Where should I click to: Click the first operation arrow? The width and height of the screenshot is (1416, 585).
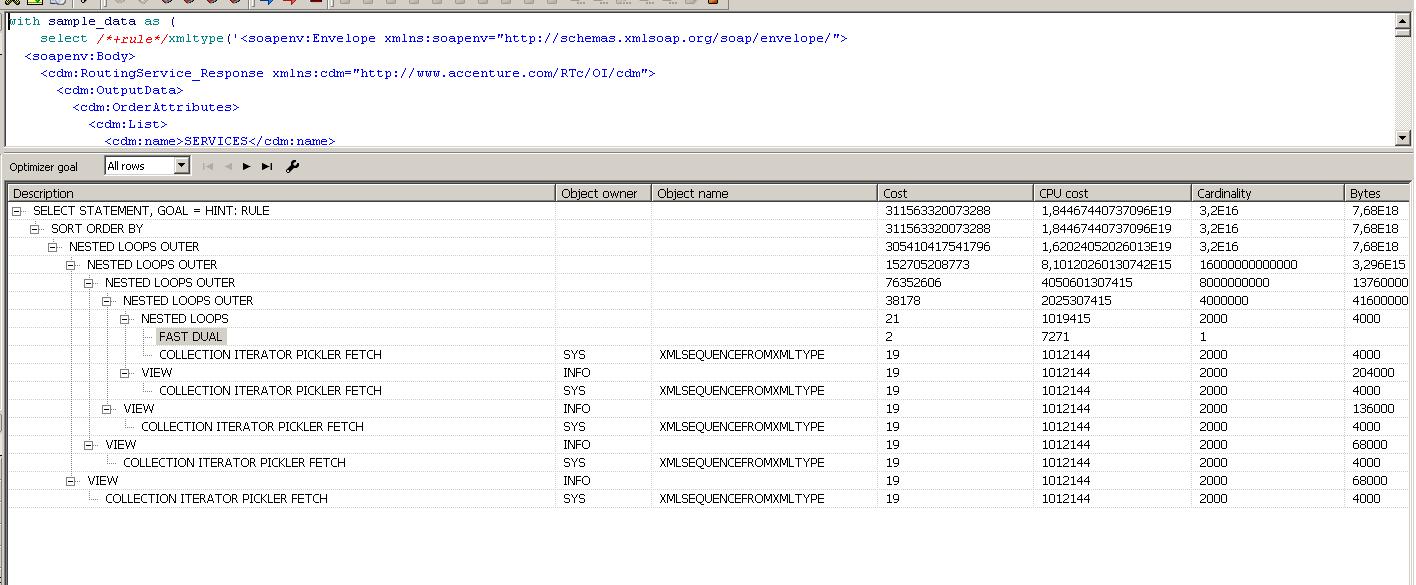pyautogui.click(x=208, y=166)
